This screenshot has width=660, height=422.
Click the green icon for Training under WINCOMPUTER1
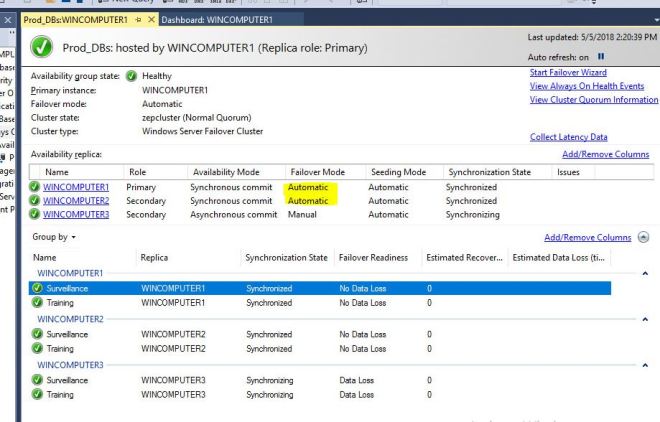pyautogui.click(x=37, y=302)
